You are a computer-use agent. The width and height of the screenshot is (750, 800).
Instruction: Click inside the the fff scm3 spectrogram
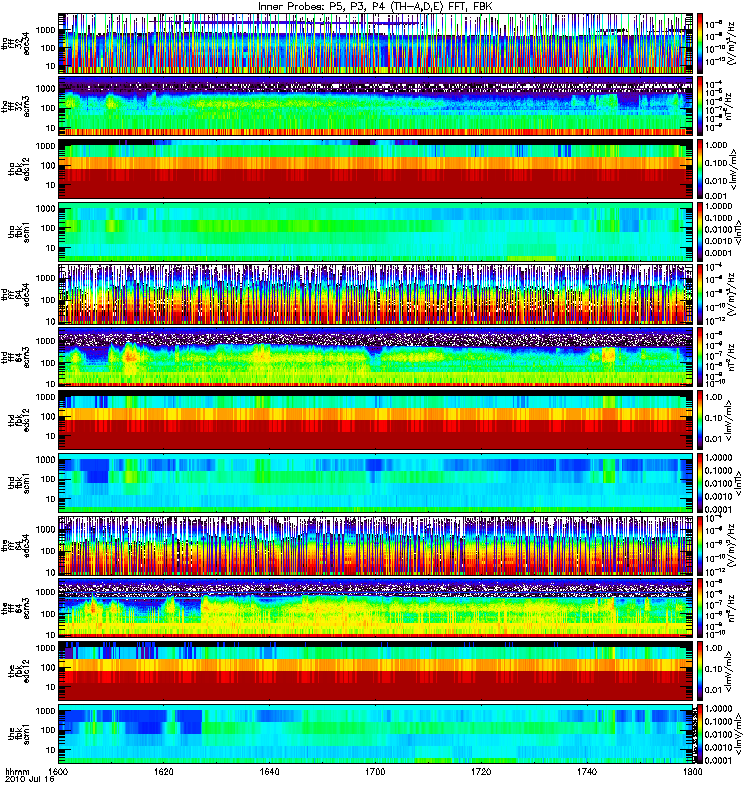375,608
